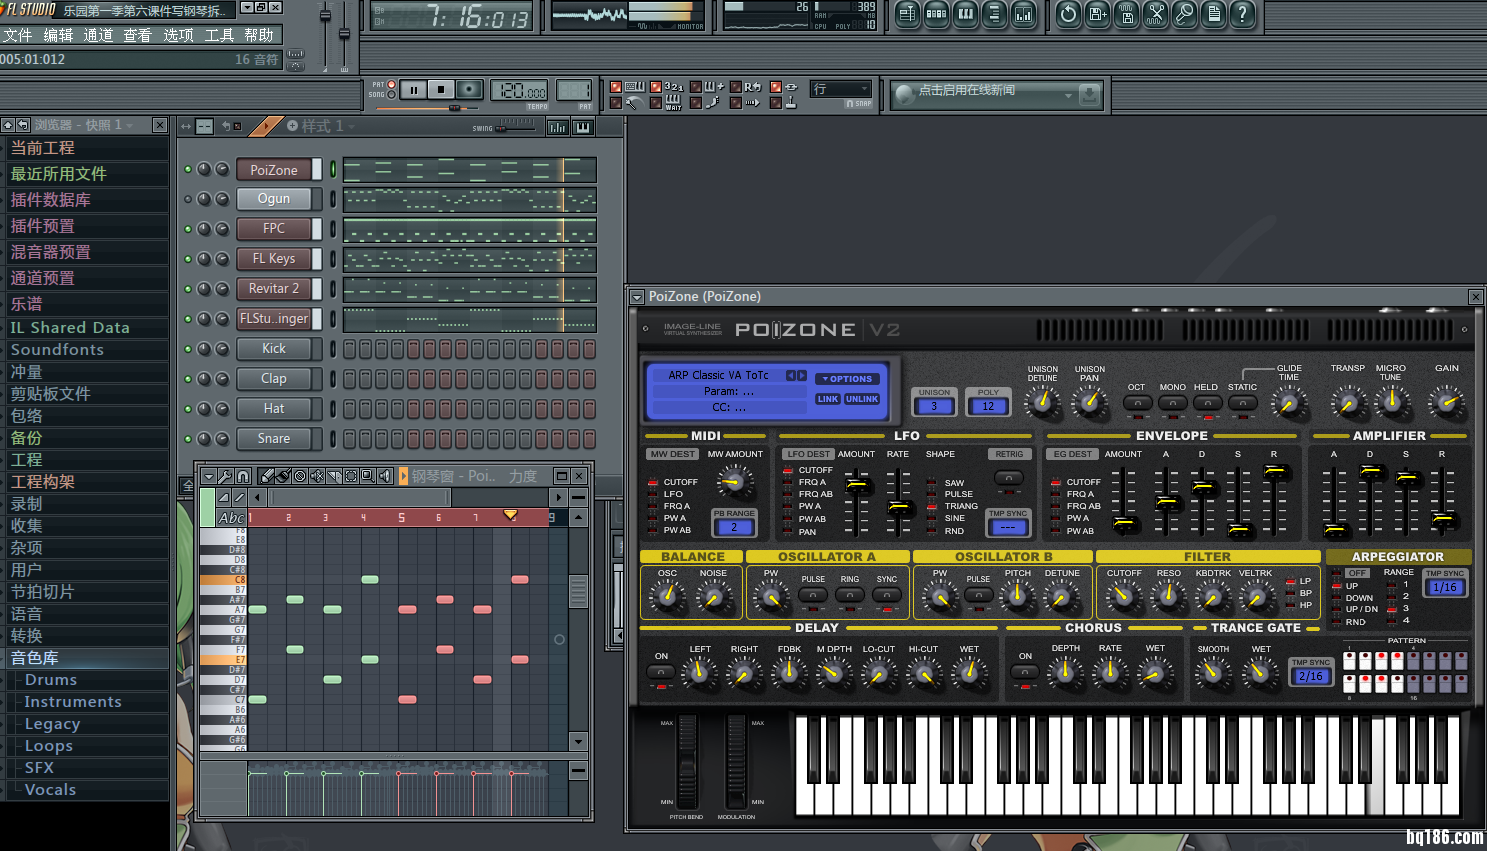Select the paint brush tool in piano roll
1487x851 pixels.
[283, 476]
